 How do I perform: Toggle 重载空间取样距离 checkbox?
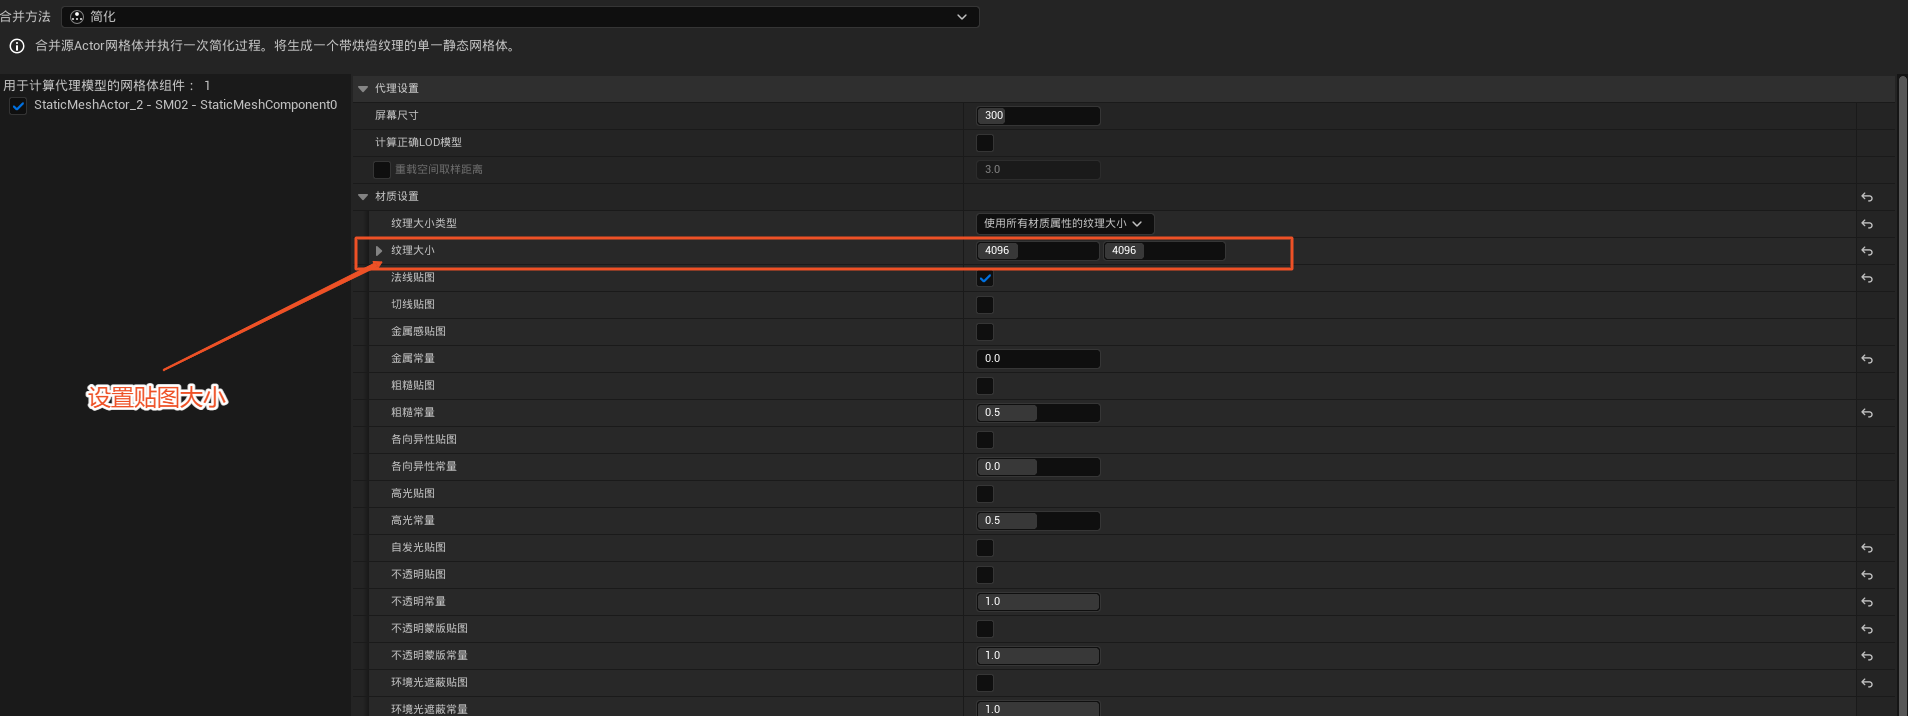(x=382, y=170)
